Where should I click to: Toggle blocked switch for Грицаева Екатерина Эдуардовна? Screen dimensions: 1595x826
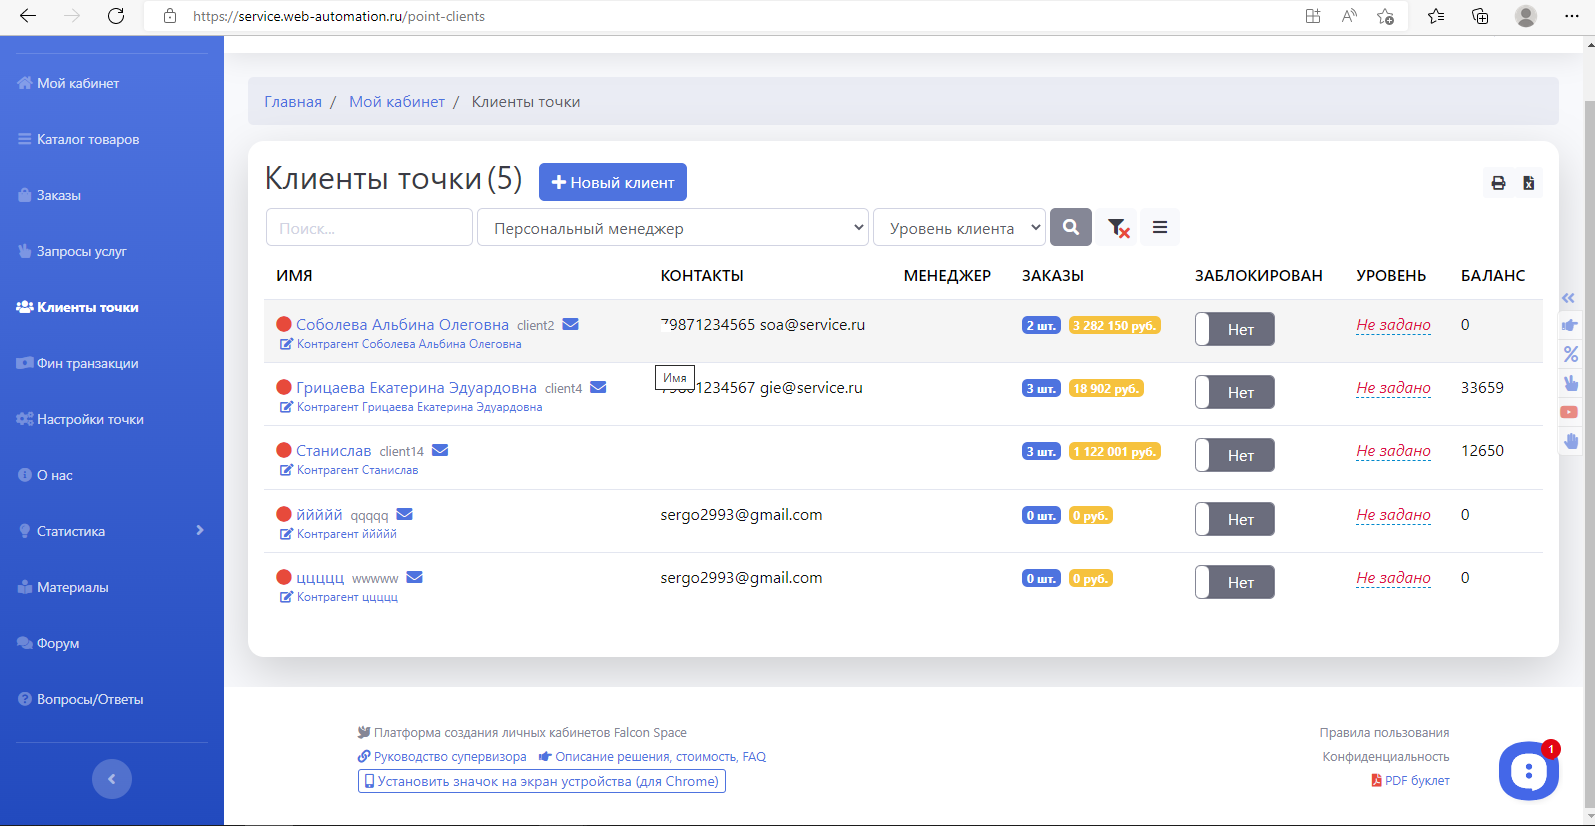pos(1234,392)
